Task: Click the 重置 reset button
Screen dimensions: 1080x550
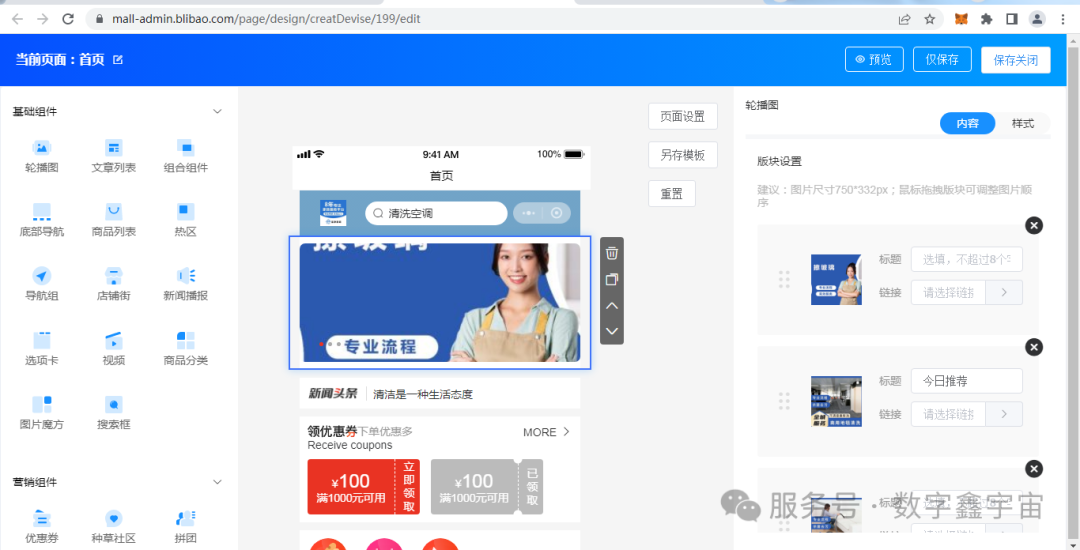Action: 672,193
